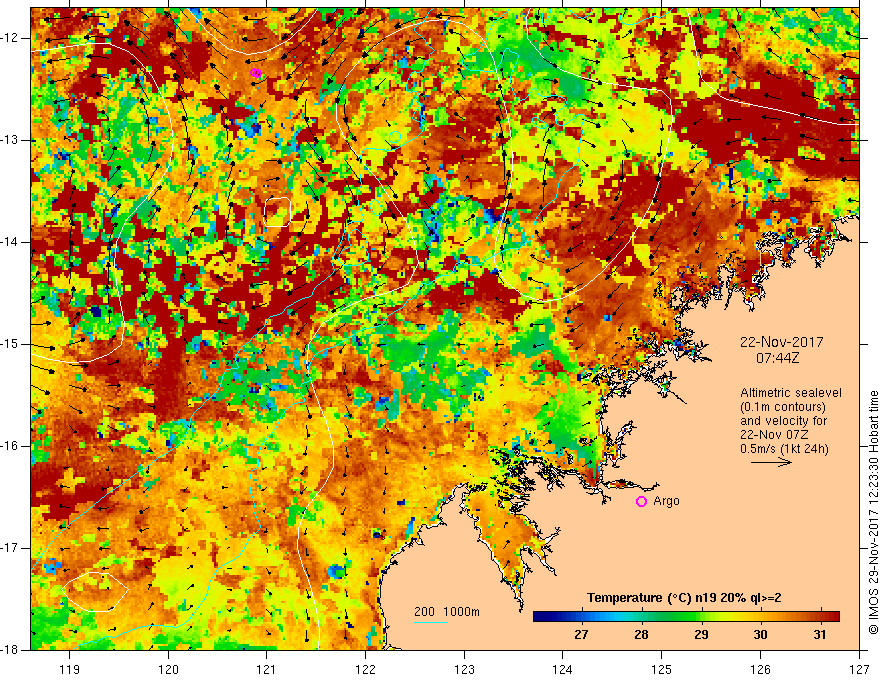Click the dark blue end of the temperature colorbar
Image resolution: width=880 pixels, height=680 pixels.
pyautogui.click(x=542, y=617)
